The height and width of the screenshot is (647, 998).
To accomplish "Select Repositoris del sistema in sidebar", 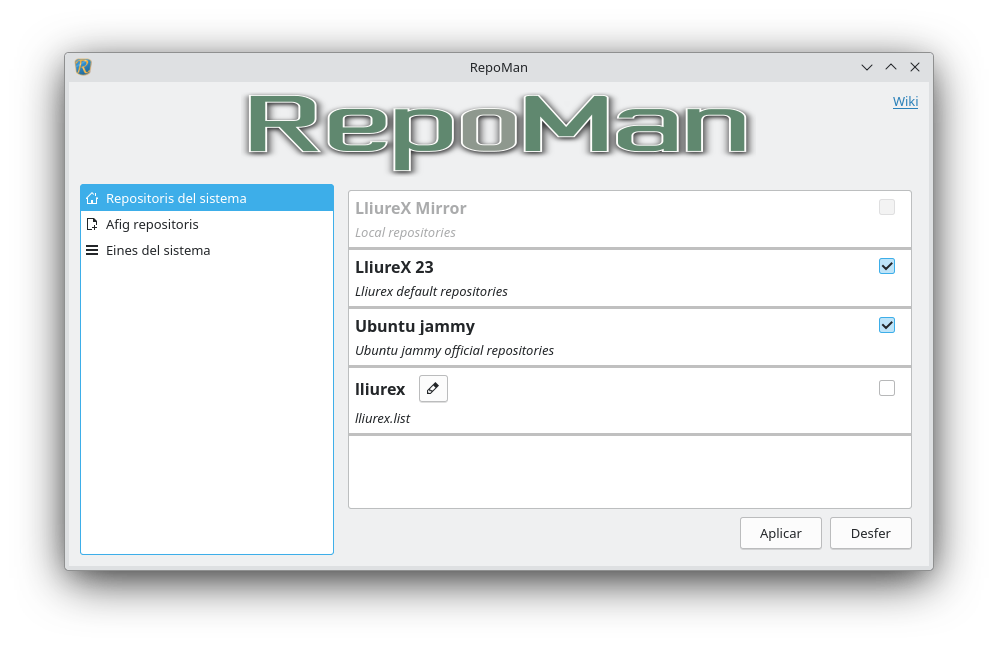I will pyautogui.click(x=207, y=198).
